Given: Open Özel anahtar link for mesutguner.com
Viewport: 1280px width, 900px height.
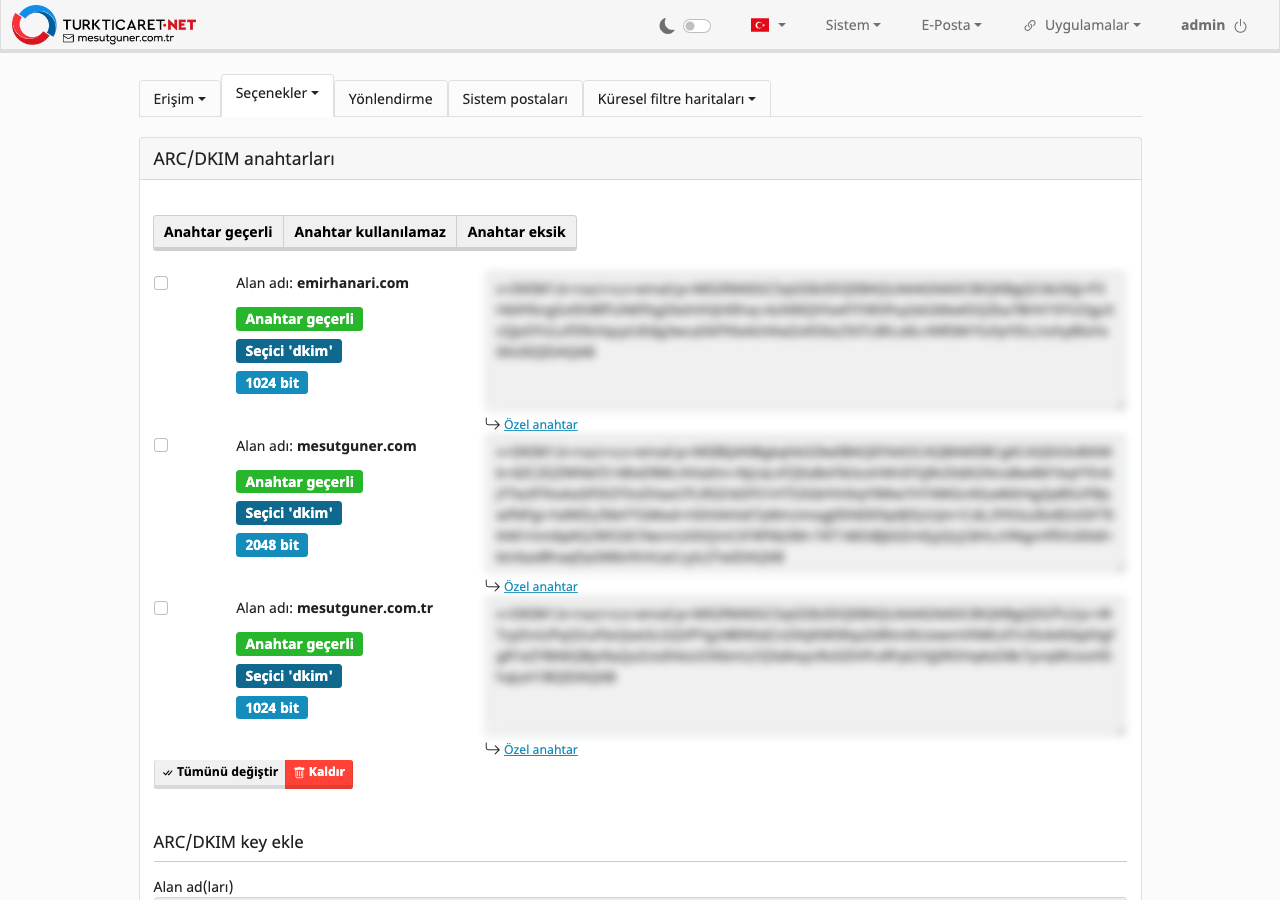Looking at the screenshot, I should click(541, 586).
